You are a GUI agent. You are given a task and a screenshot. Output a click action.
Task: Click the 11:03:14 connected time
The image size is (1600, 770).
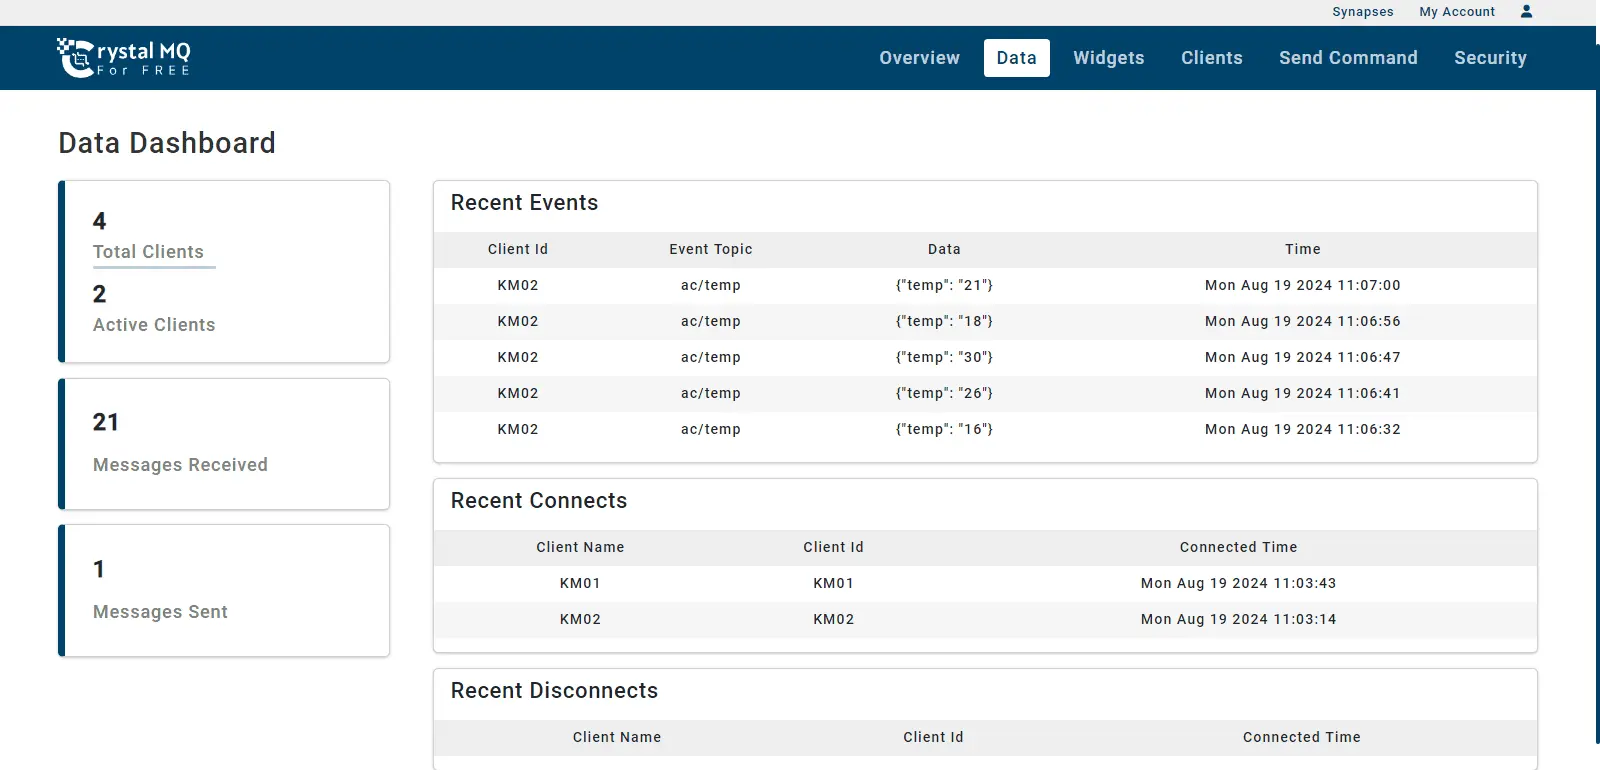[x=1238, y=619]
